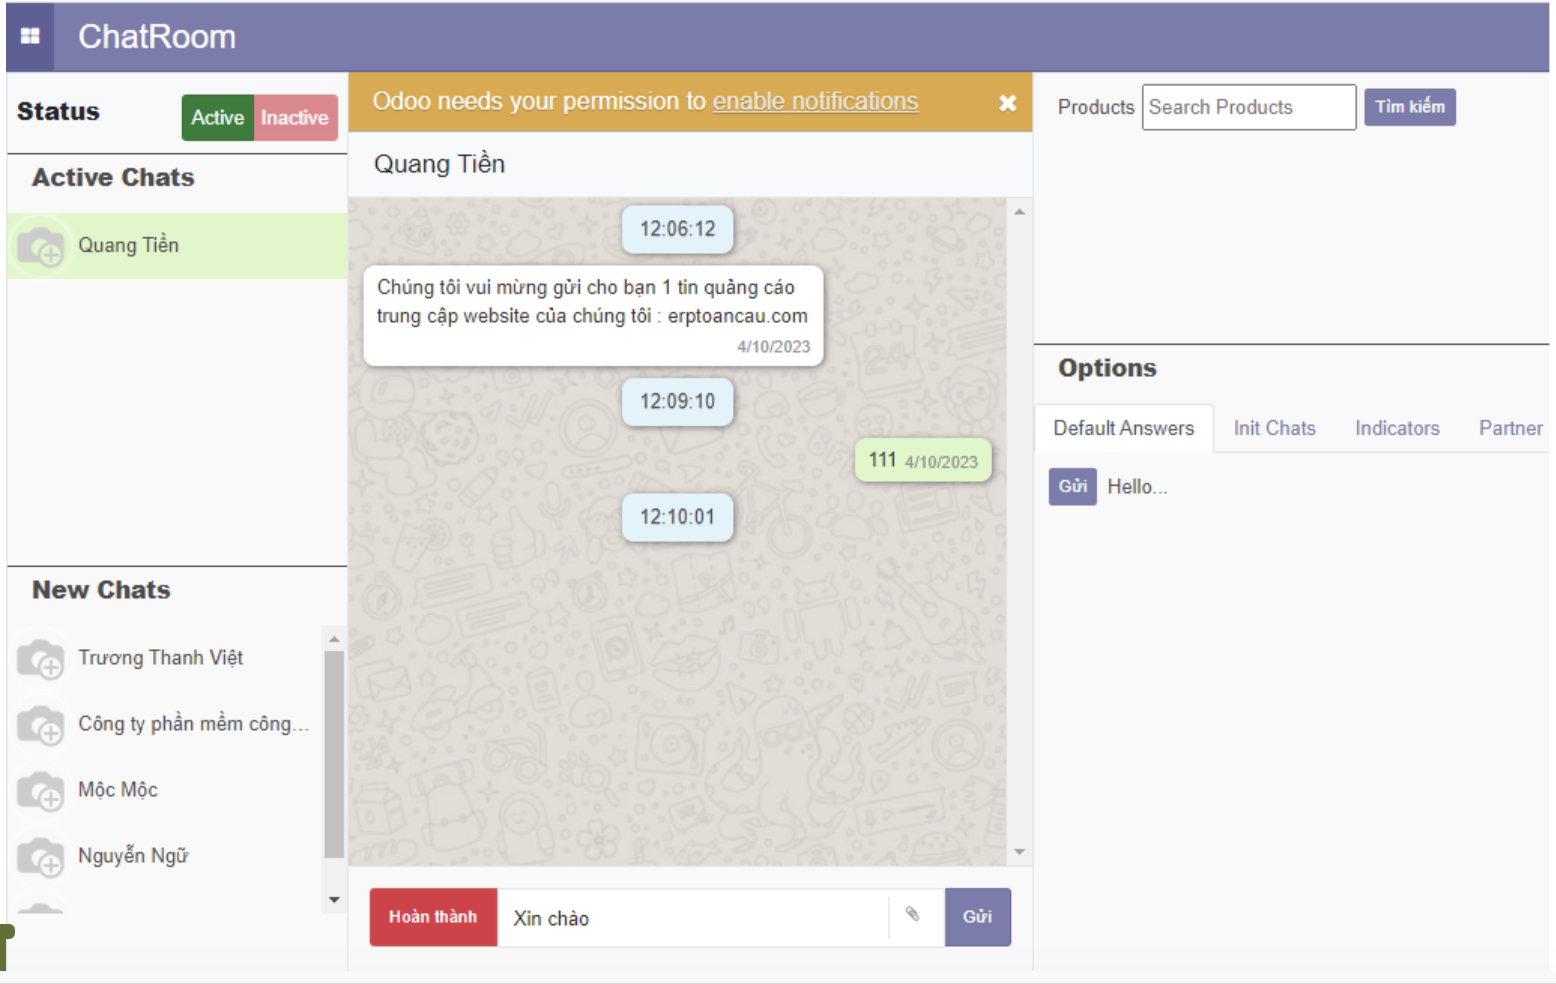Image resolution: width=1556 pixels, height=984 pixels.
Task: Click Mộc Mộc avatar icon
Action: [x=41, y=791]
